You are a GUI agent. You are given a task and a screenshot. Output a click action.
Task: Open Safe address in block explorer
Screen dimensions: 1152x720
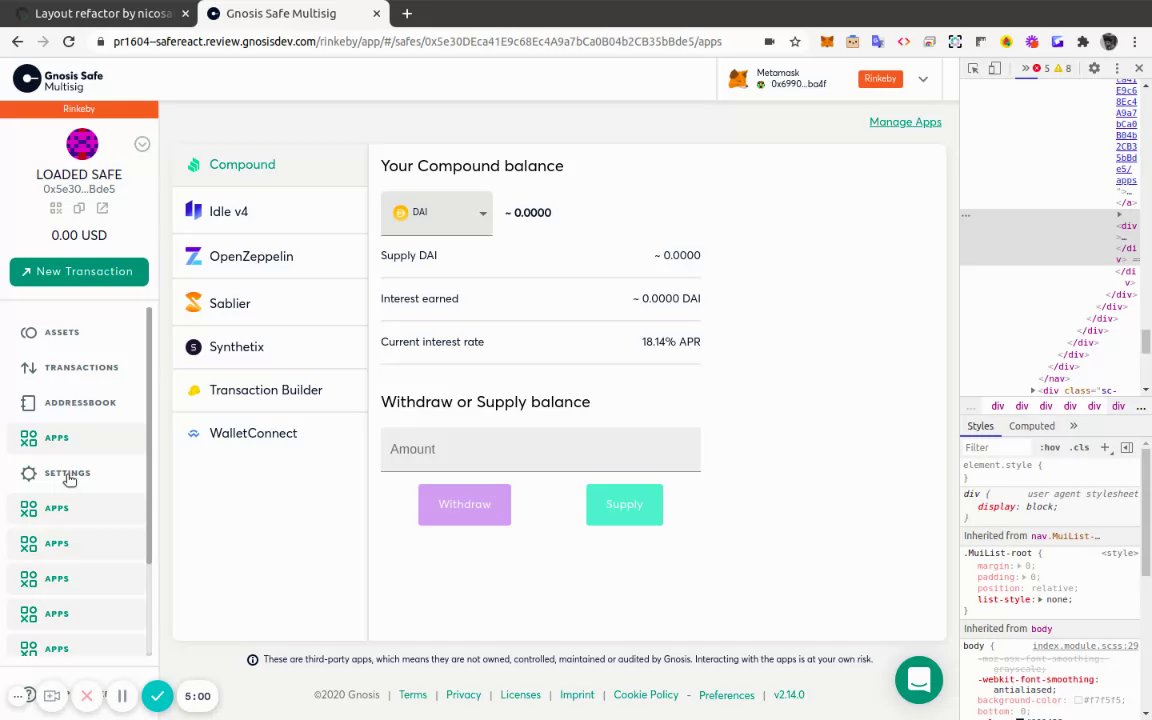click(102, 209)
